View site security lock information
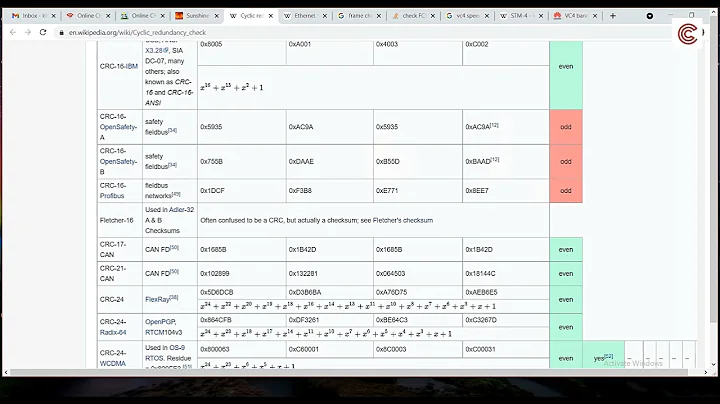 click(x=62, y=33)
